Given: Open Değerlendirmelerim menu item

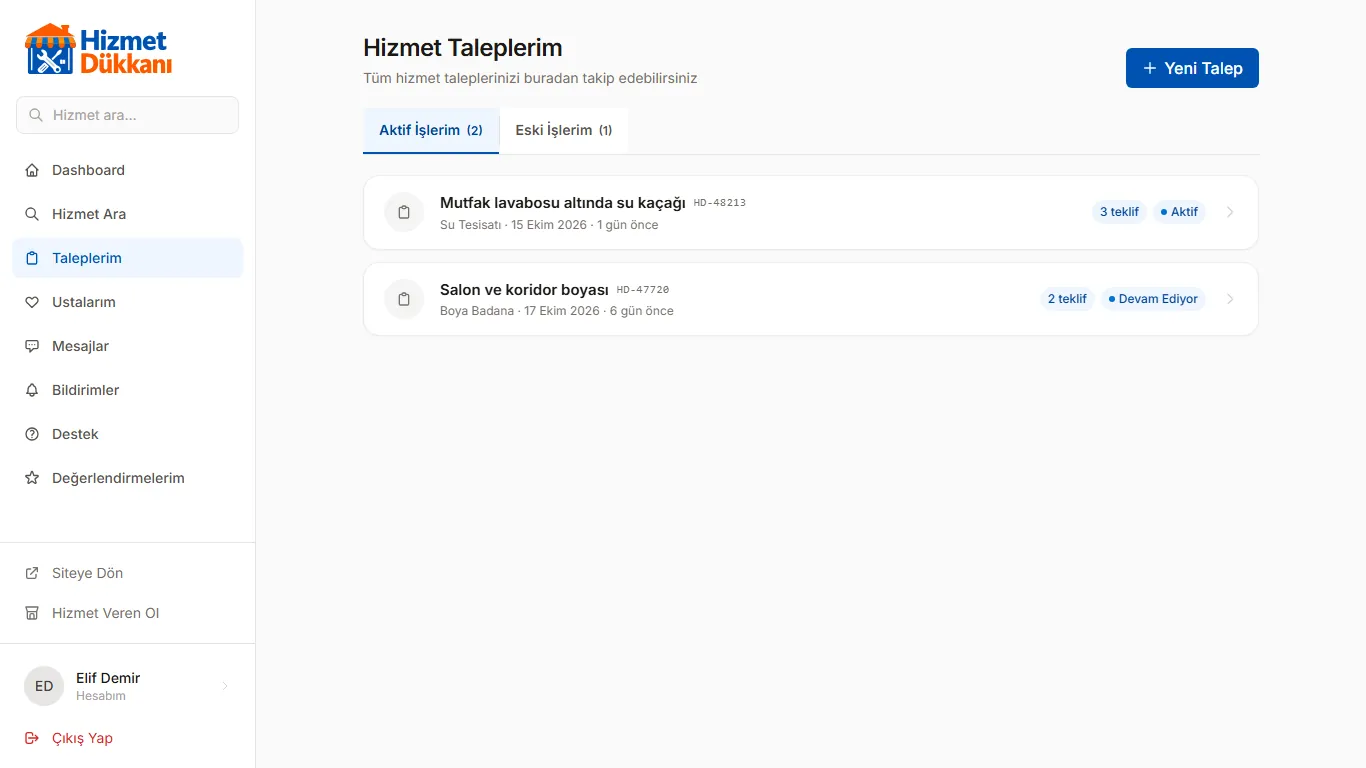Looking at the screenshot, I should [128, 478].
